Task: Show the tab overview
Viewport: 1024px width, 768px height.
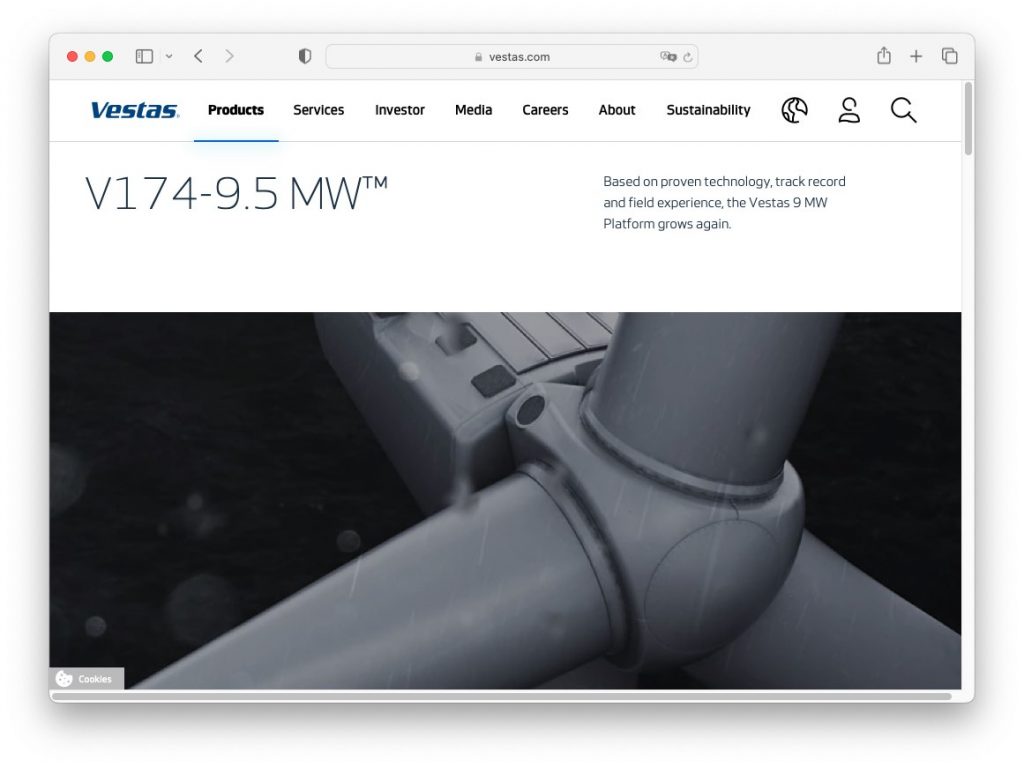Action: pos(950,56)
